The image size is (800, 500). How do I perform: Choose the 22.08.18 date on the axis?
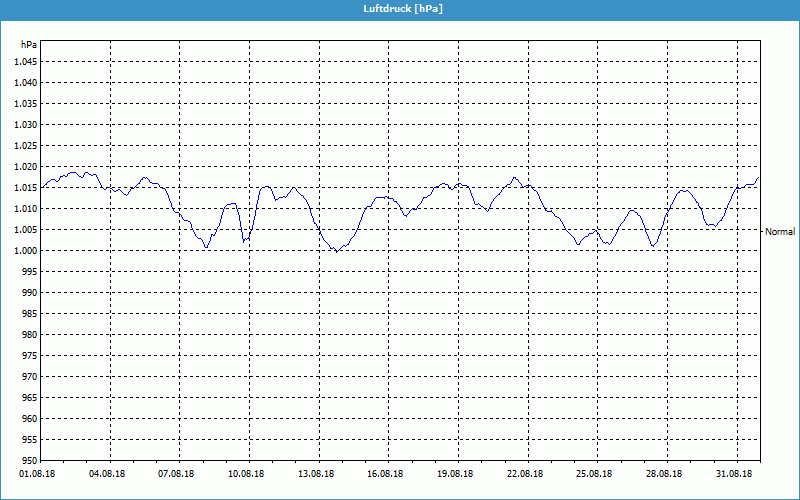[524, 474]
